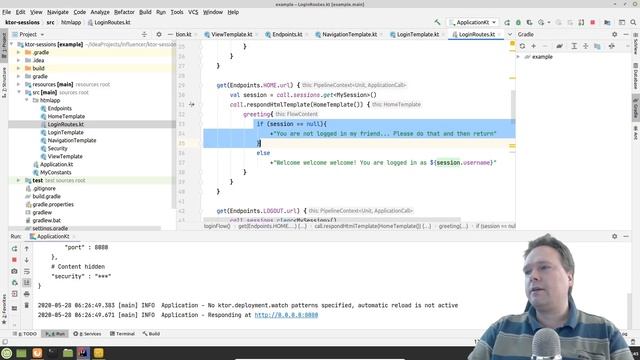Rerun ApplicationKt in the Run panel

pyautogui.click(x=14, y=249)
